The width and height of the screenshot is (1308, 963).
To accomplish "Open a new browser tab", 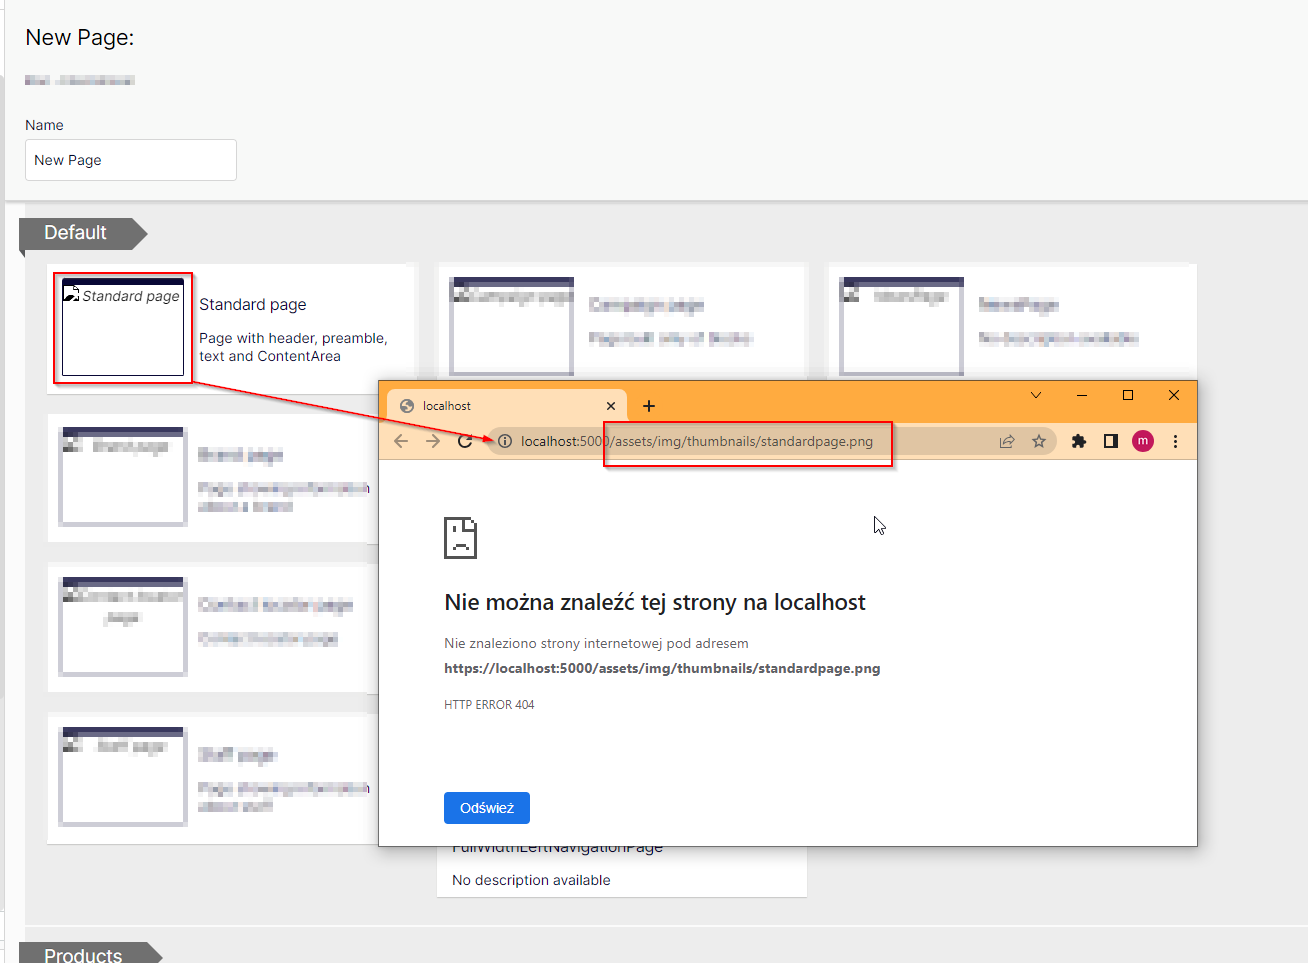I will pos(649,406).
